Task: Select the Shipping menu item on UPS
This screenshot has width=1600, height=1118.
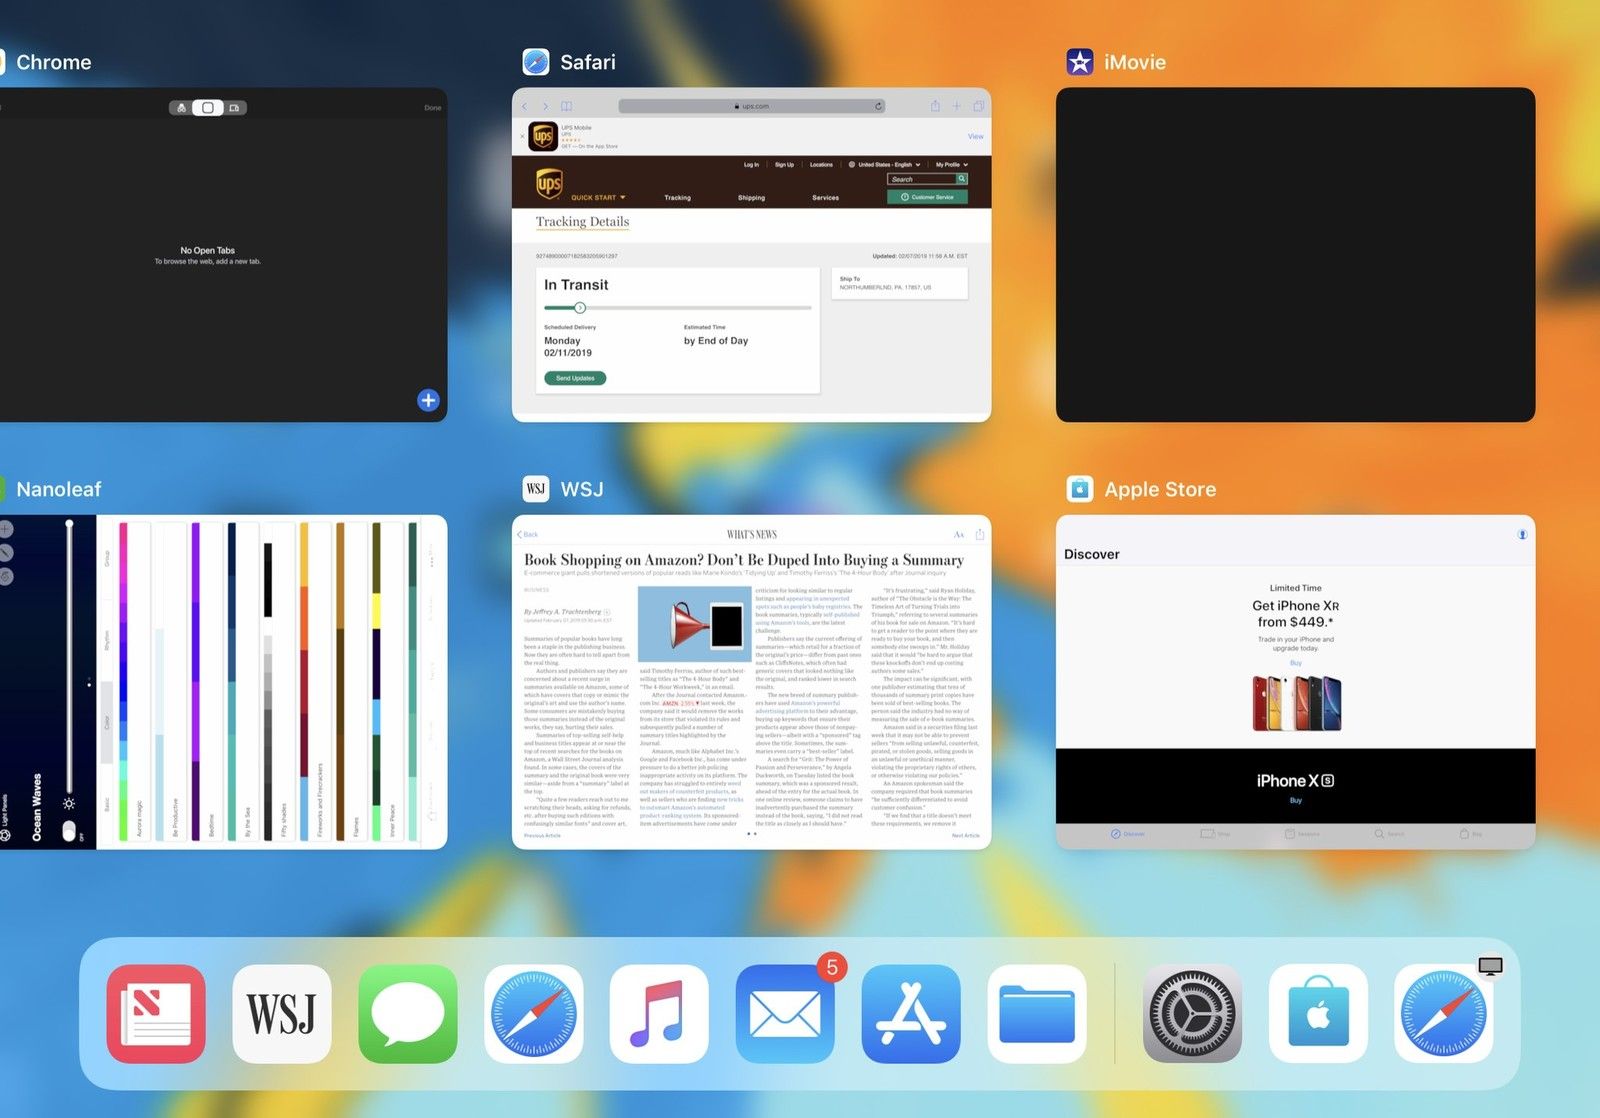Action: coord(751,197)
